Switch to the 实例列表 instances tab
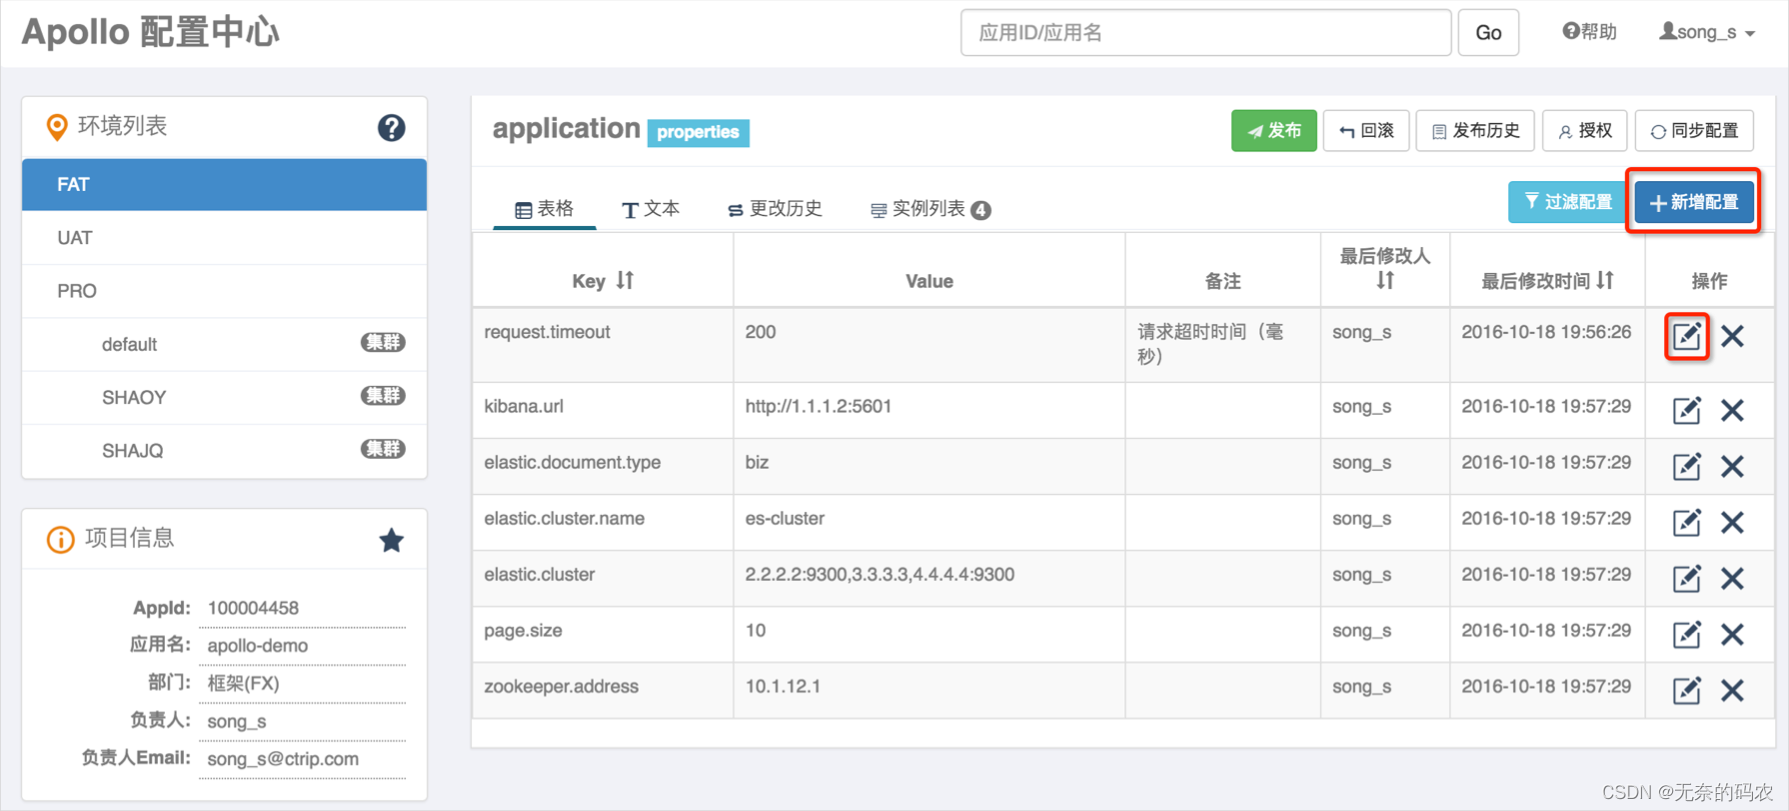 click(930, 209)
